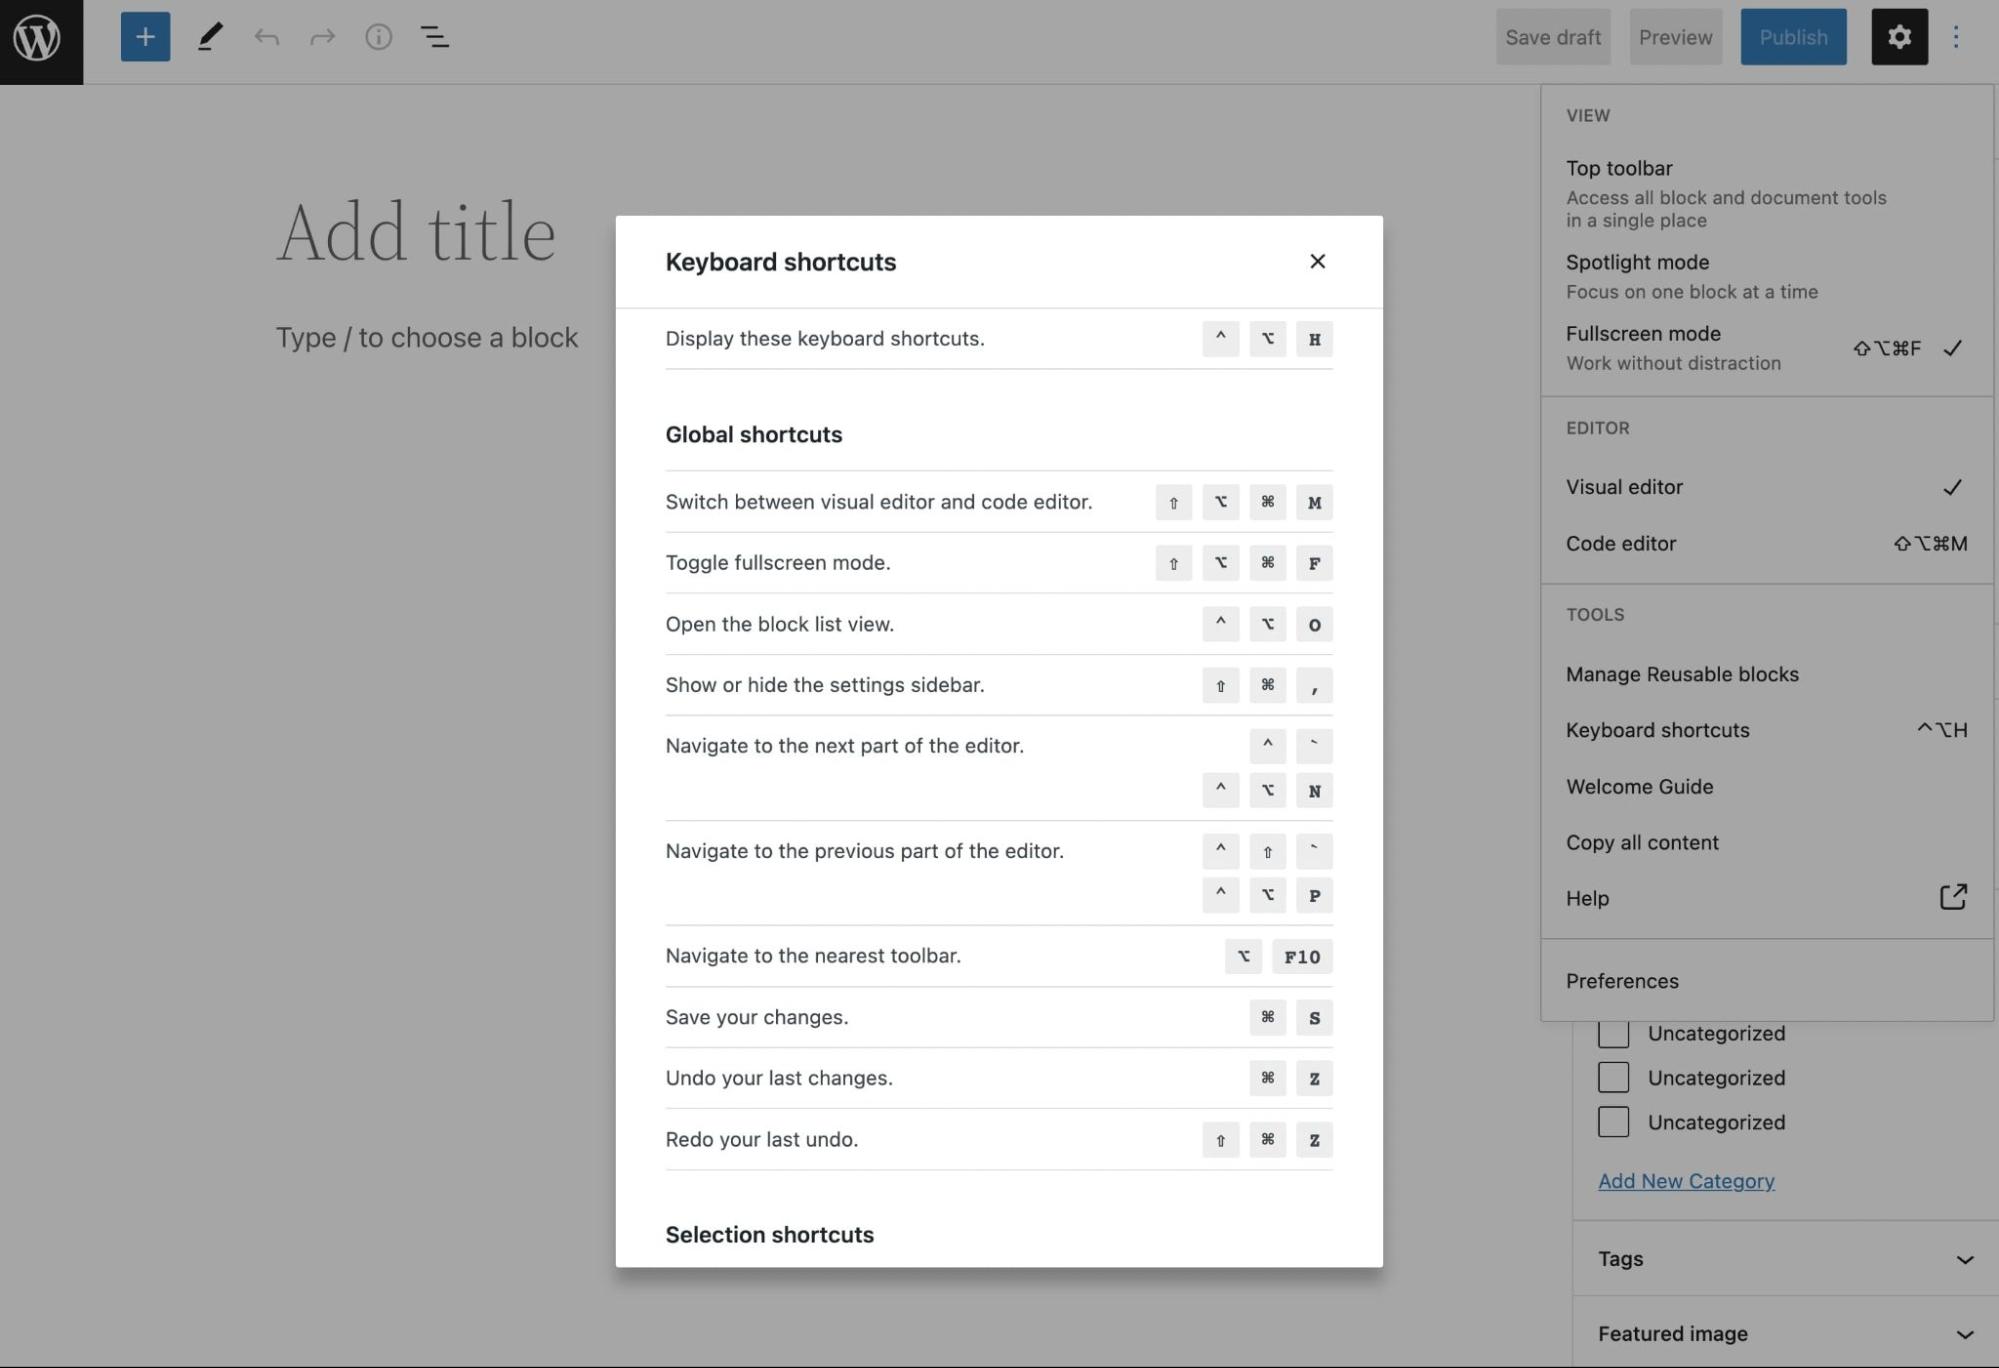Open the document details info icon
Image resolution: width=1999 pixels, height=1368 pixels.
pos(378,37)
